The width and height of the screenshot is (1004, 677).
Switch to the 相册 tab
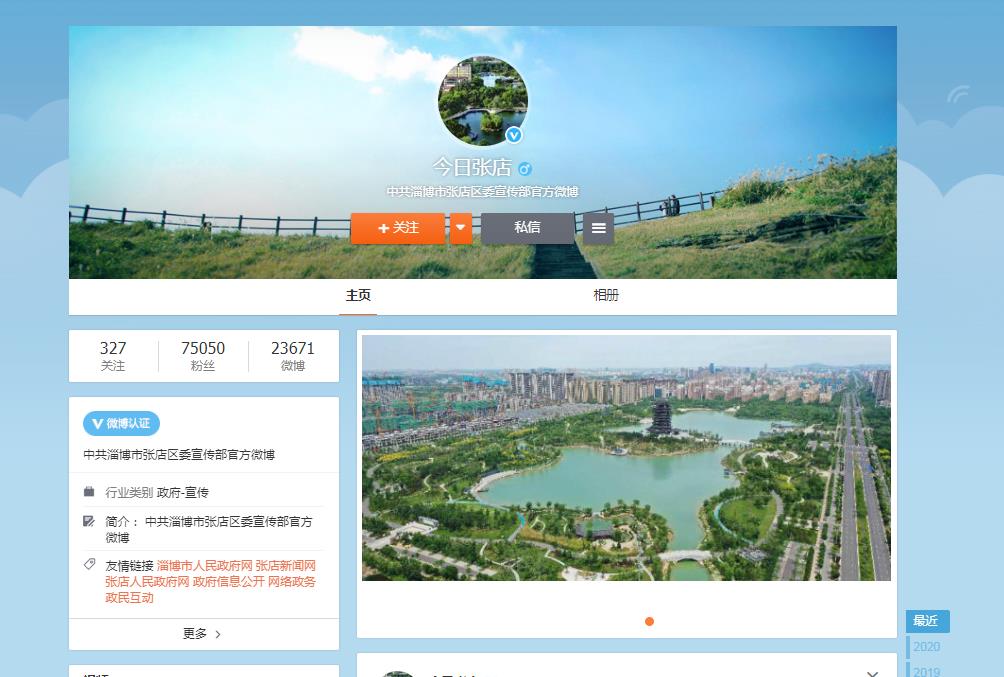coord(606,295)
